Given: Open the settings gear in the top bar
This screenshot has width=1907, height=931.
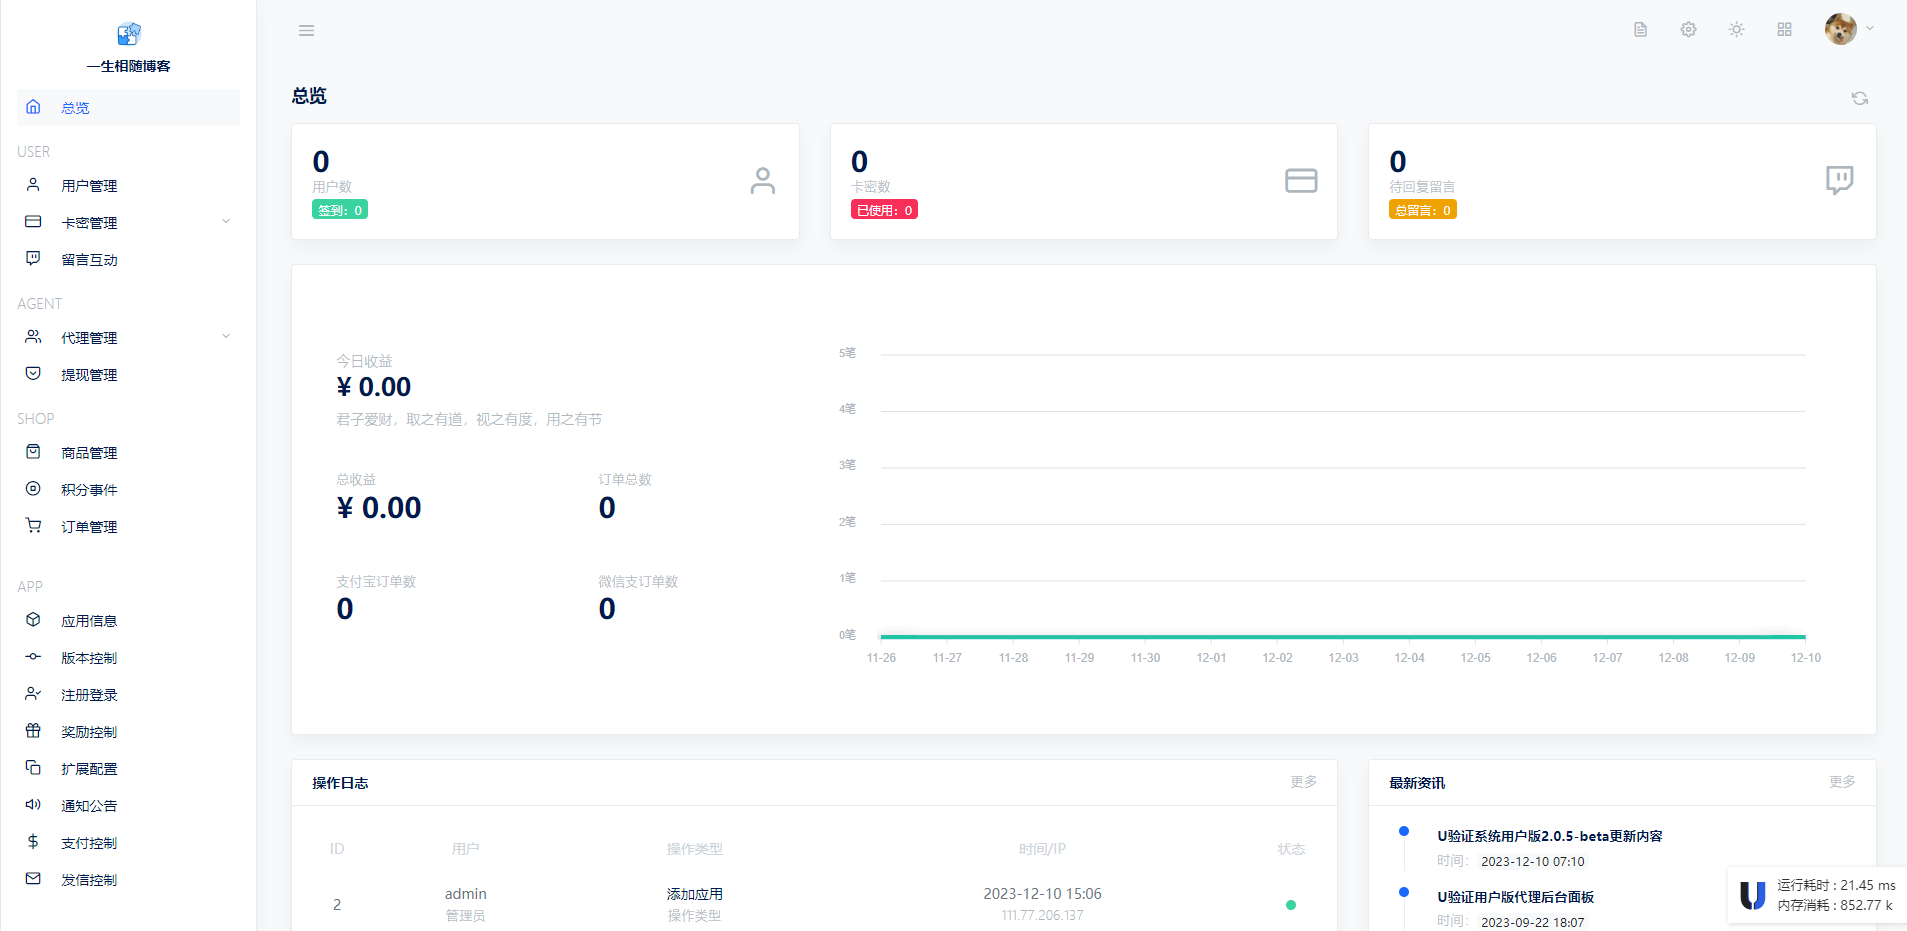Looking at the screenshot, I should click(1688, 29).
